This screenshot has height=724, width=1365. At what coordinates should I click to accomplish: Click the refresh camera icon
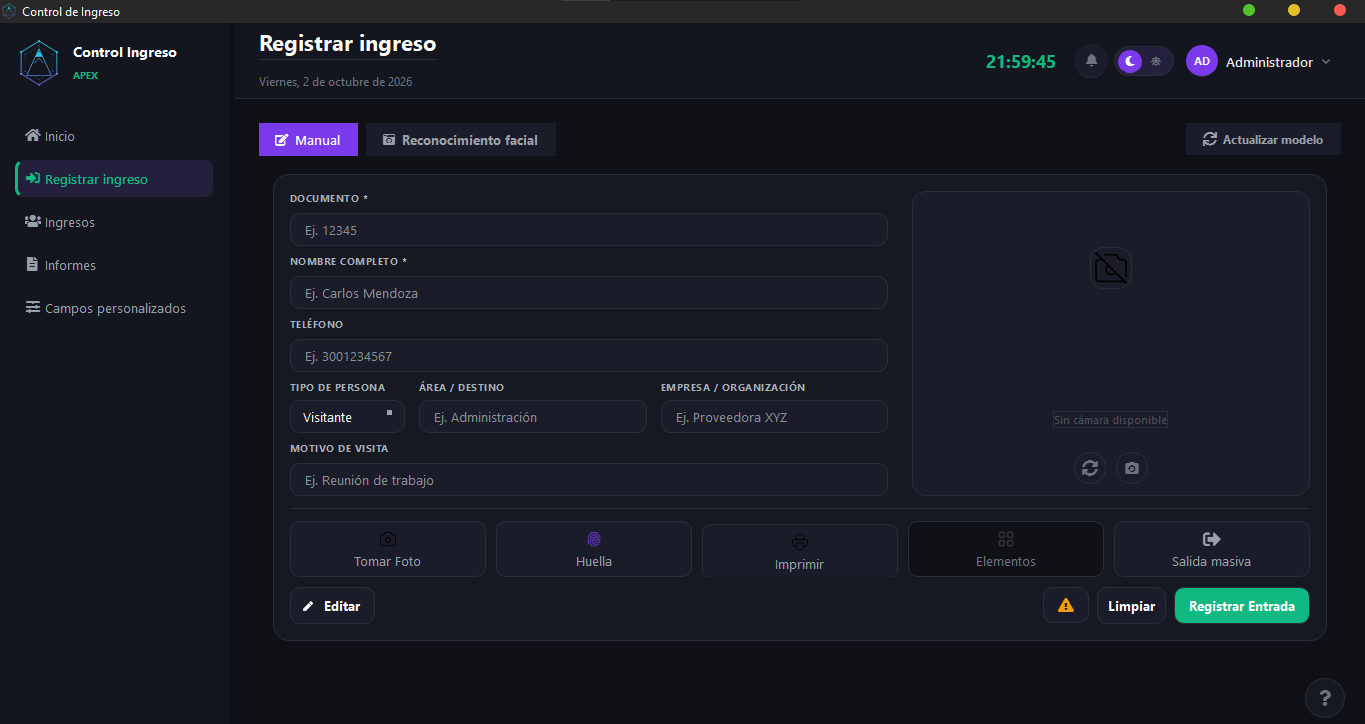click(1090, 468)
